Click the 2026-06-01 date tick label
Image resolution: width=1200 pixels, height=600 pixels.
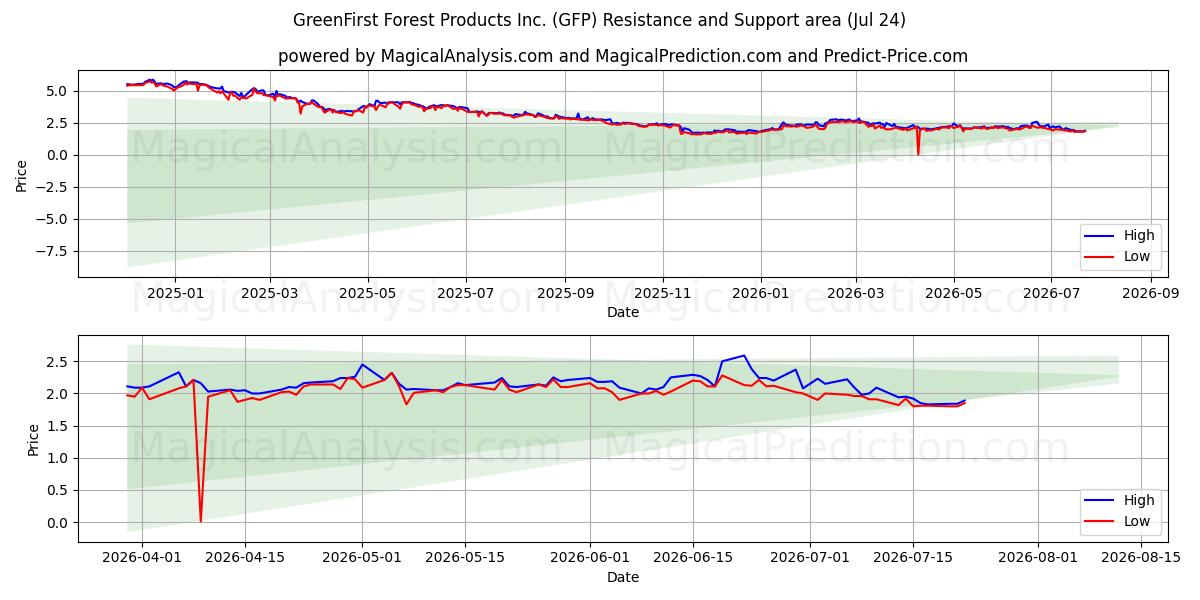590,559
